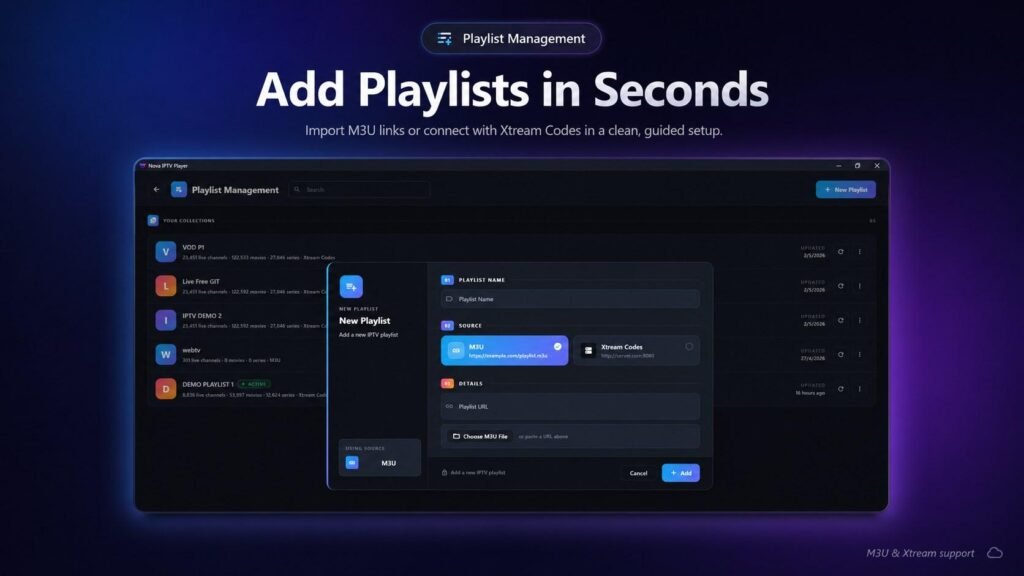Screen dimensions: 1024x576
Task: Click the Playlist URL input field
Action: tap(570, 406)
